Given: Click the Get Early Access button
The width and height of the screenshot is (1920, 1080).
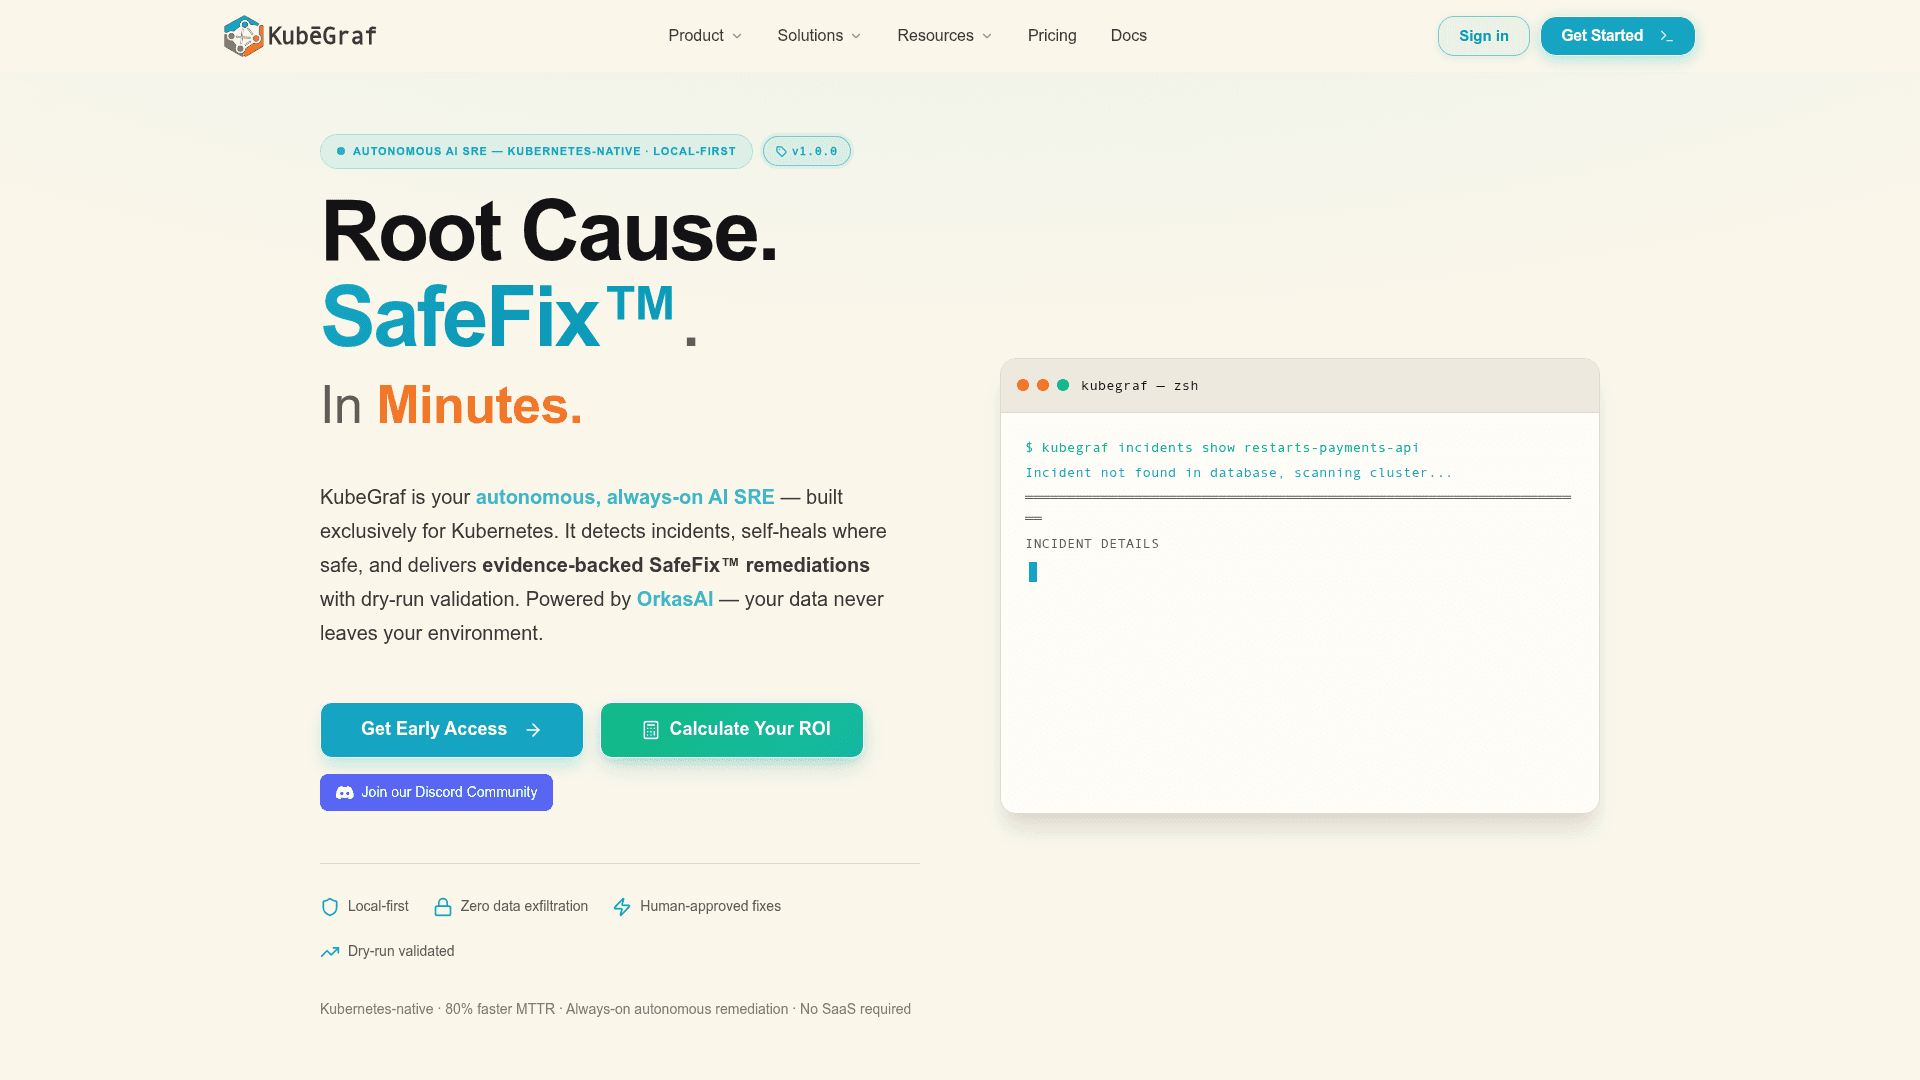Looking at the screenshot, I should coord(452,730).
